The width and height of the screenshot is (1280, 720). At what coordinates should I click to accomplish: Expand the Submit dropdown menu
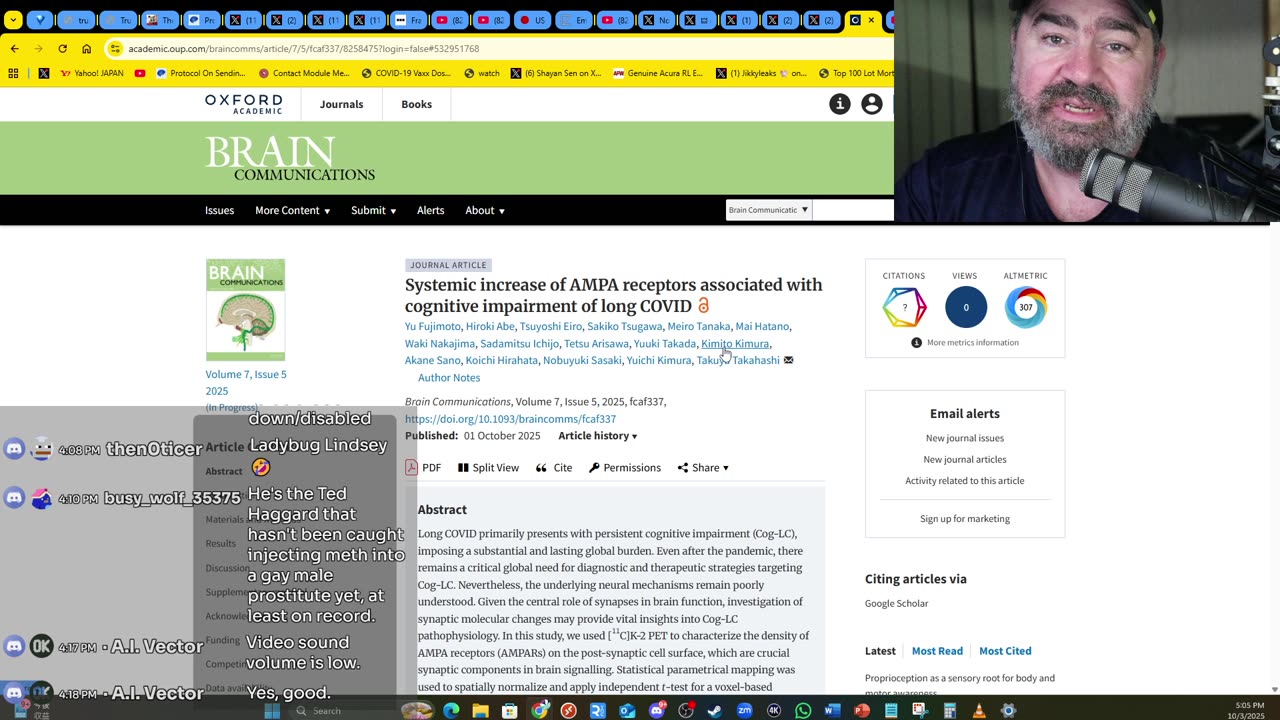pyautogui.click(x=373, y=210)
